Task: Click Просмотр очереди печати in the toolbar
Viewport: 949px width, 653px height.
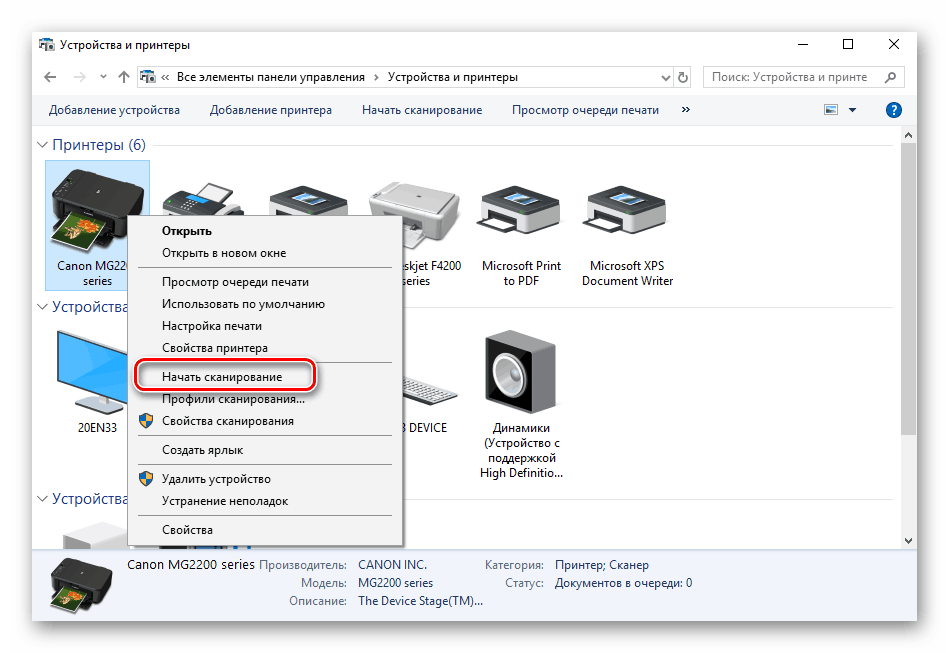Action: (x=585, y=110)
